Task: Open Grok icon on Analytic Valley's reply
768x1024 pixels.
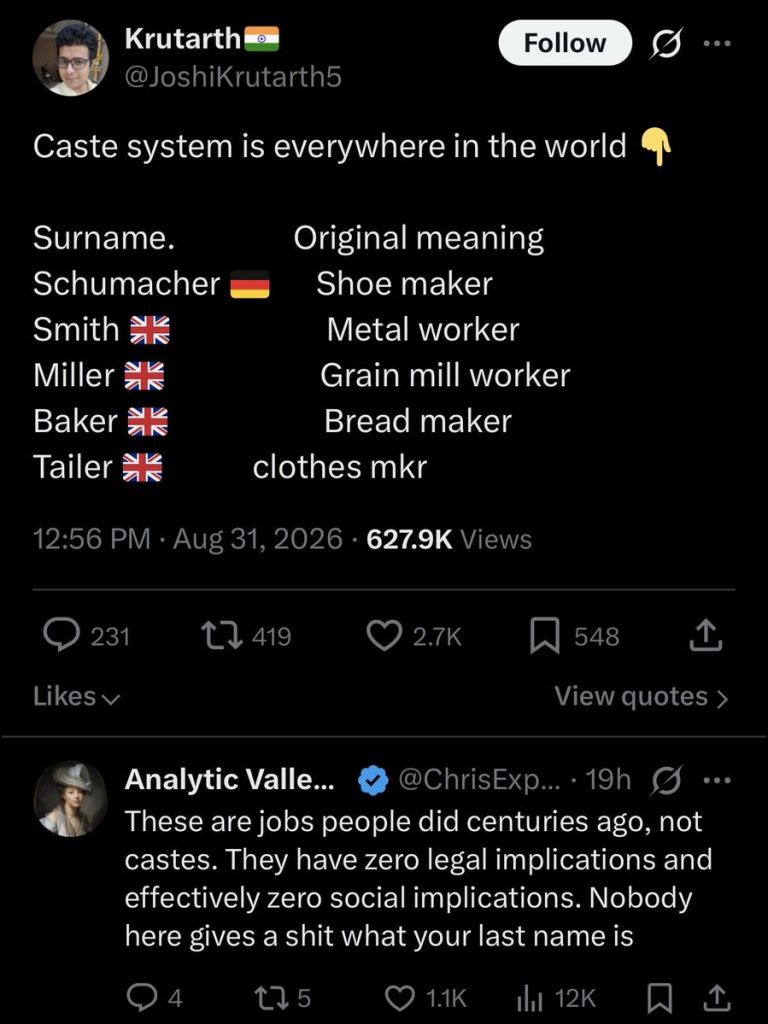Action: (x=665, y=780)
